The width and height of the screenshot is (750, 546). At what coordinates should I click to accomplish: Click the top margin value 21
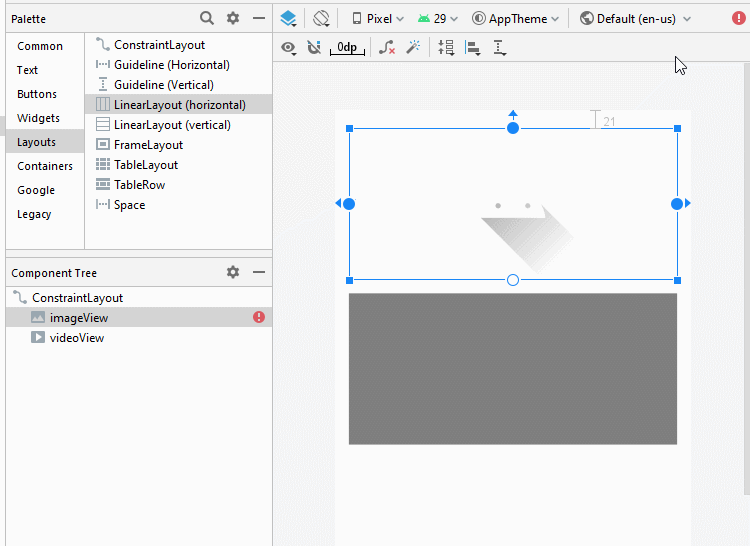click(609, 121)
